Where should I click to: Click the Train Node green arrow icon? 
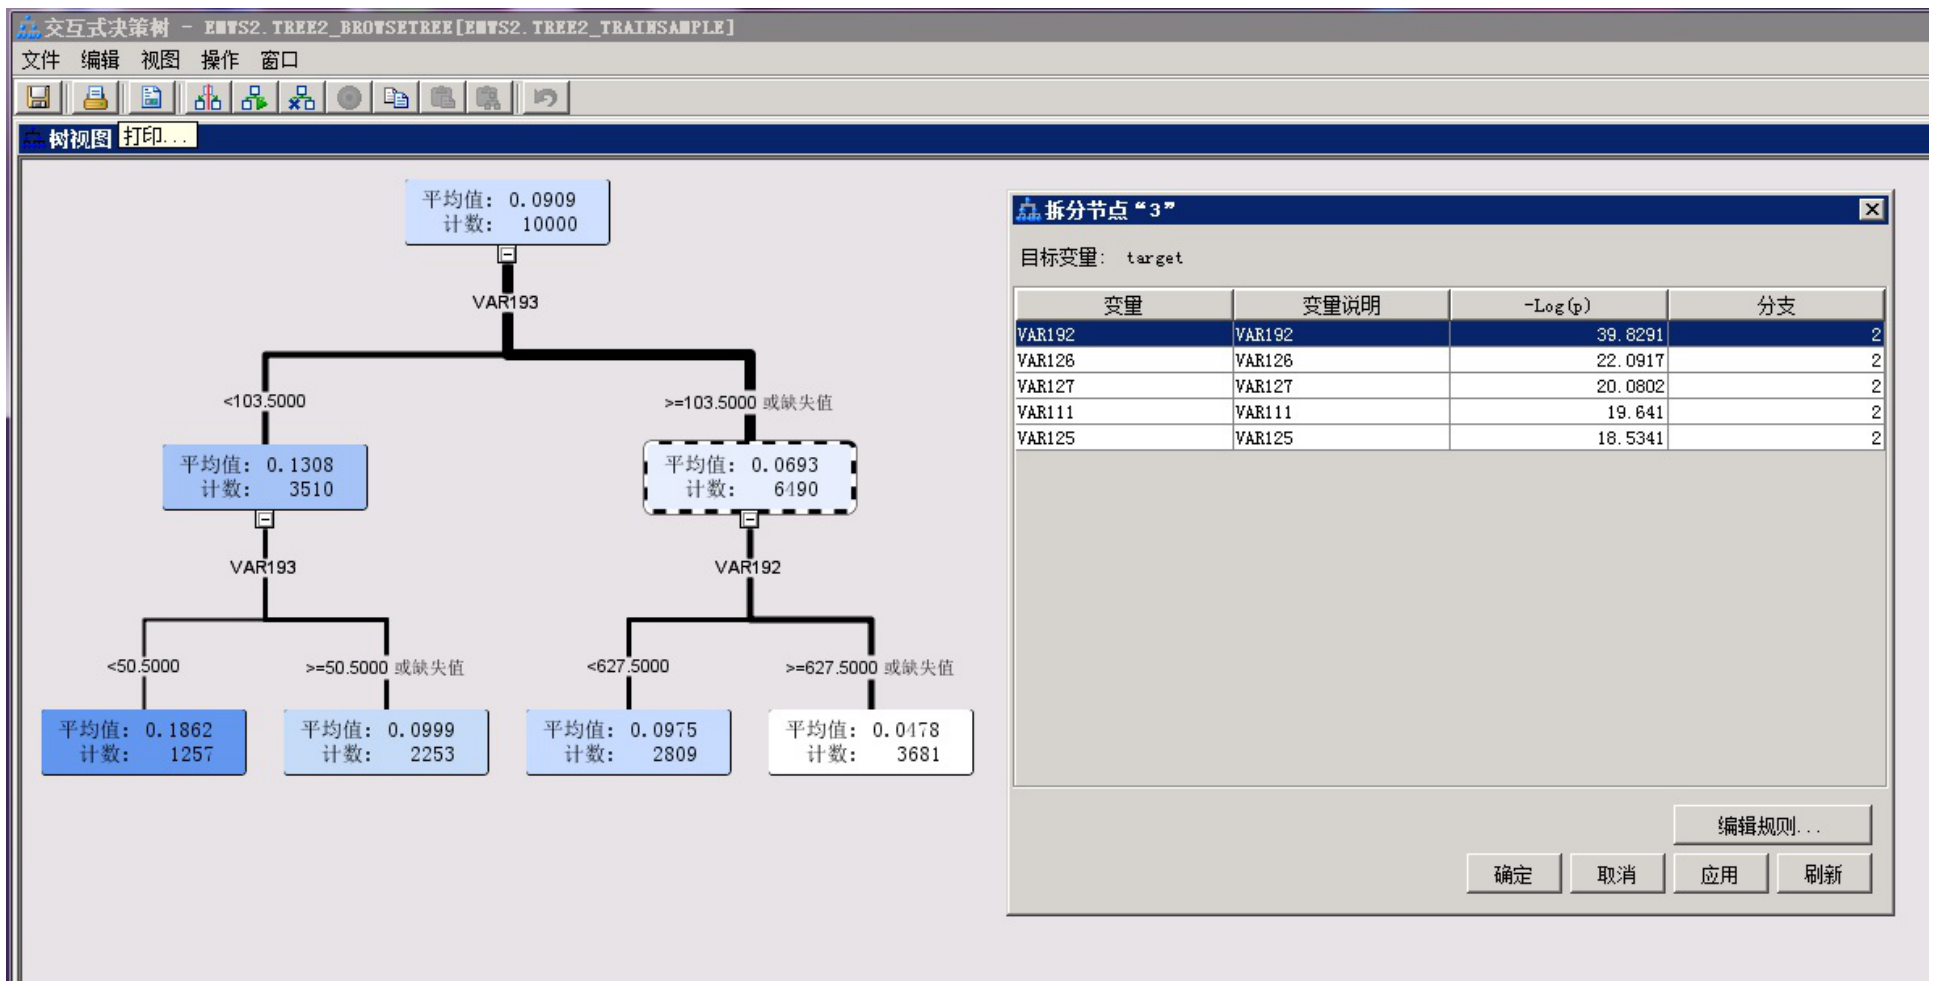pos(254,97)
